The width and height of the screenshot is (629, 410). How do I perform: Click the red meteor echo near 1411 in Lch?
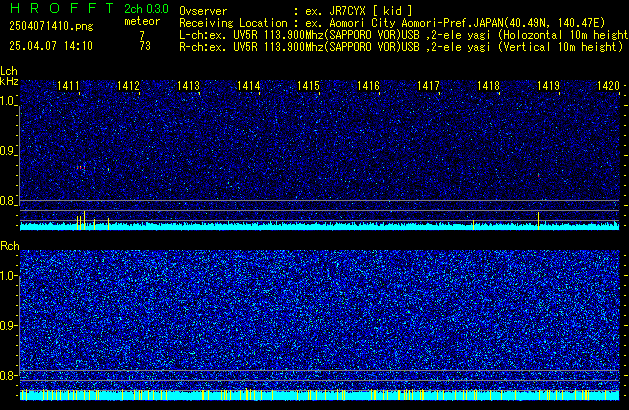[x=81, y=168]
